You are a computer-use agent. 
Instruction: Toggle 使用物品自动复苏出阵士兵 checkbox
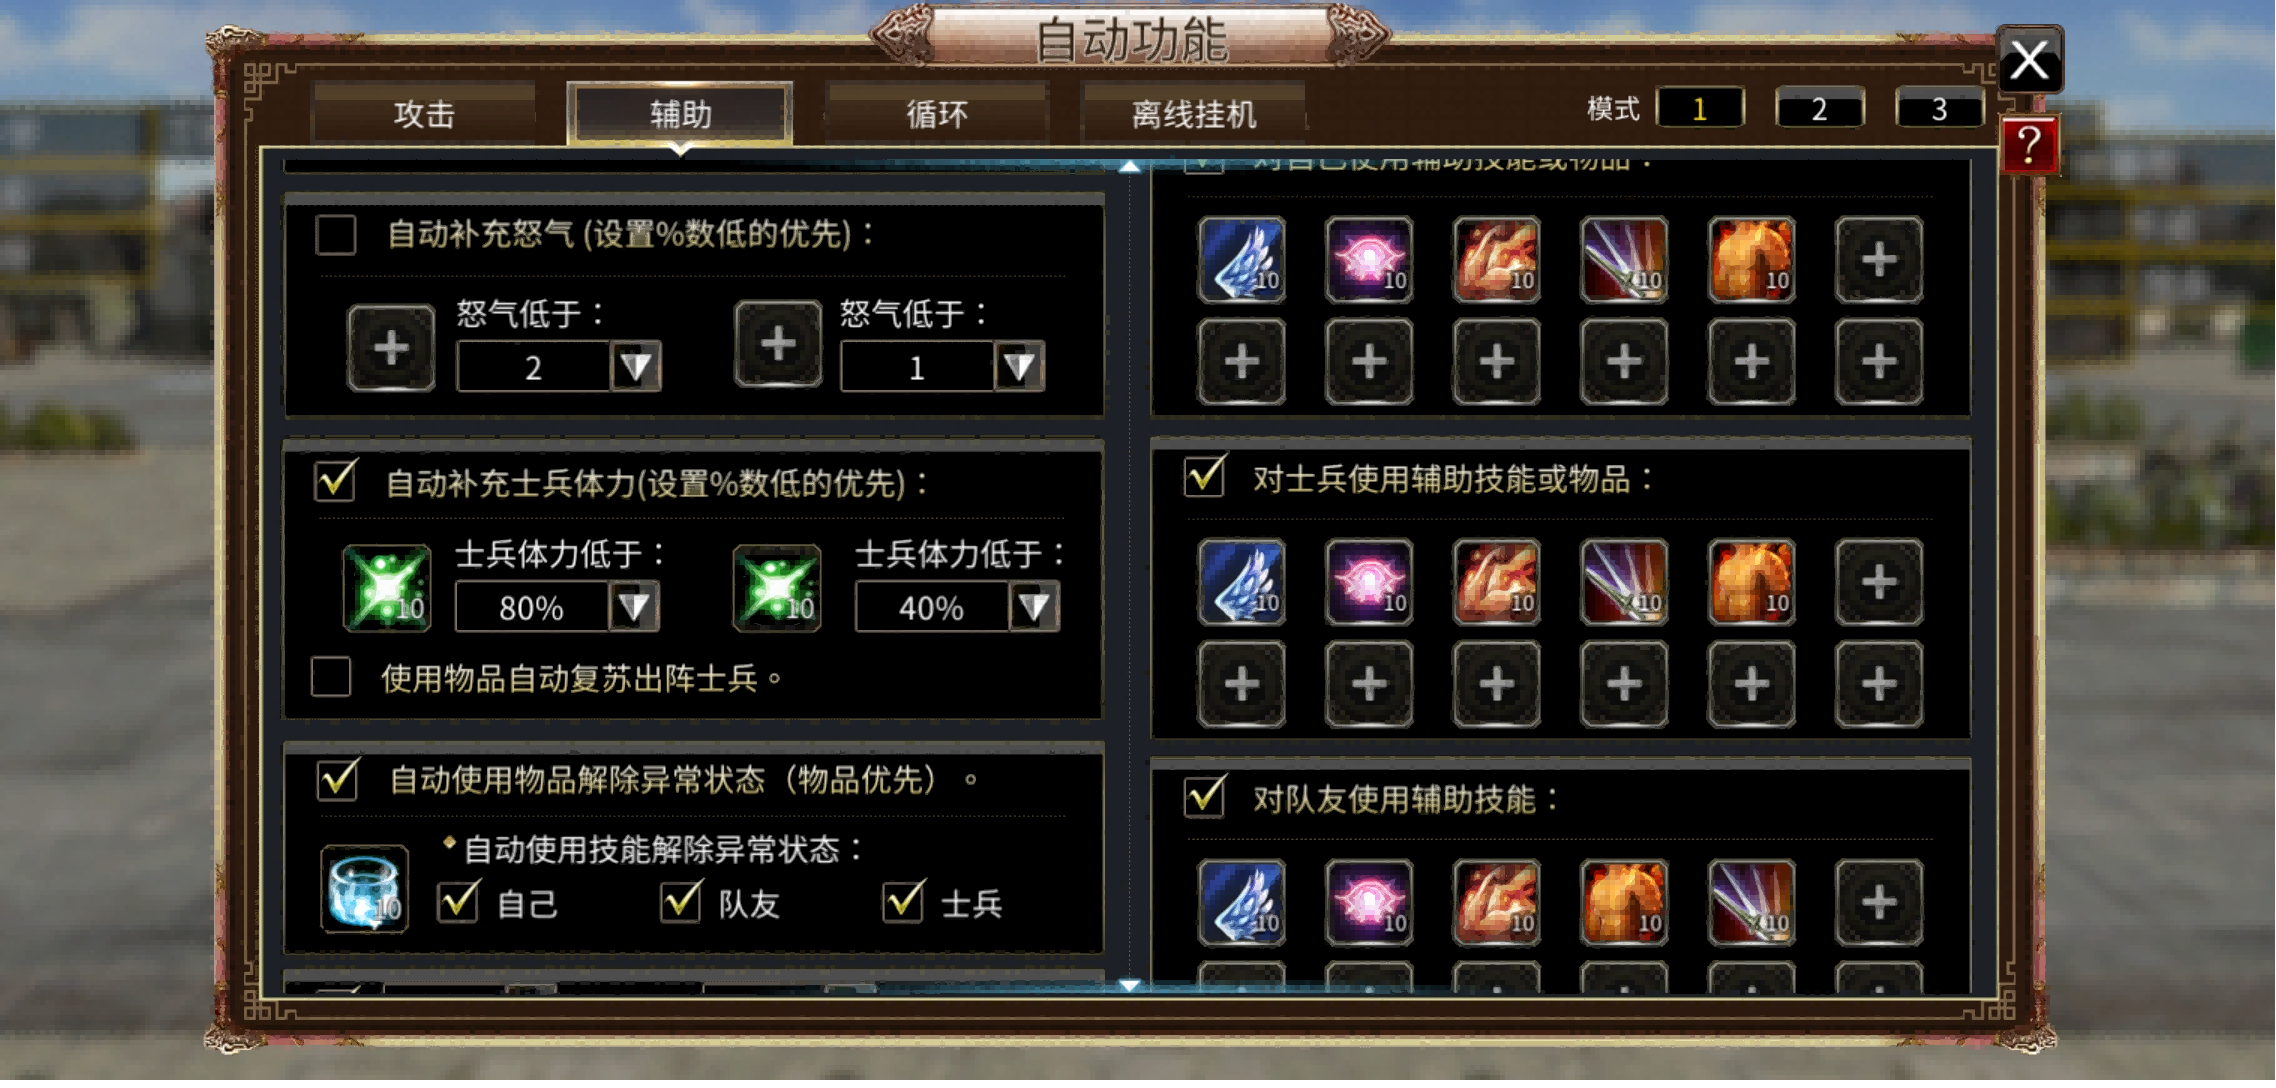coord(331,677)
